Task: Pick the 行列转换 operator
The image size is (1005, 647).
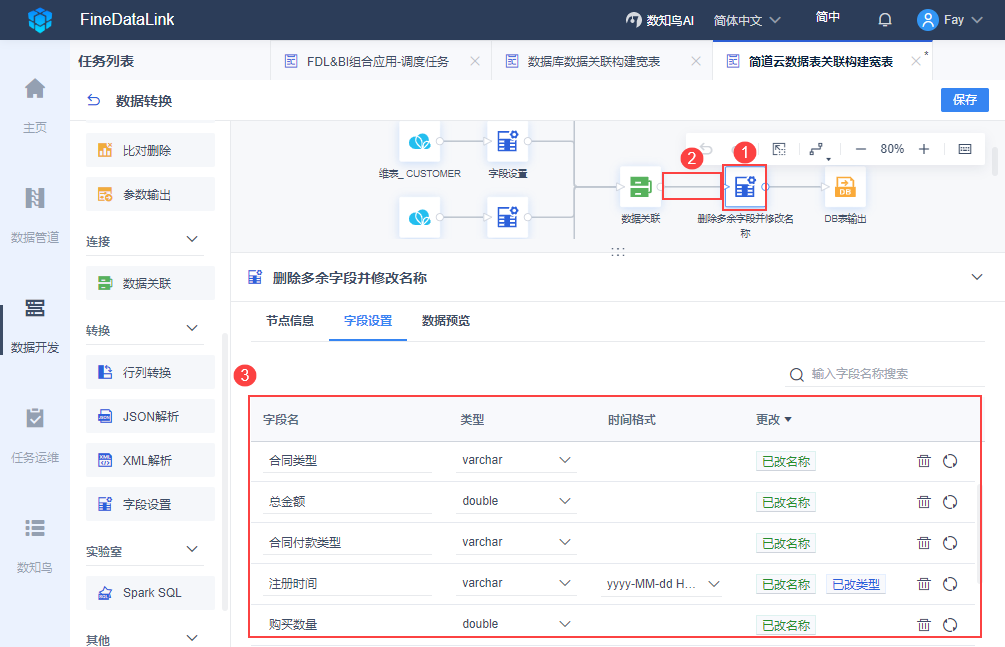Action: coord(151,372)
